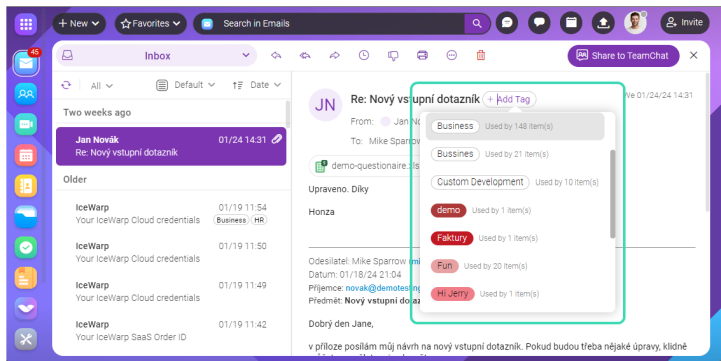
Task: Select the Custom Development tag entry
Action: click(480, 182)
